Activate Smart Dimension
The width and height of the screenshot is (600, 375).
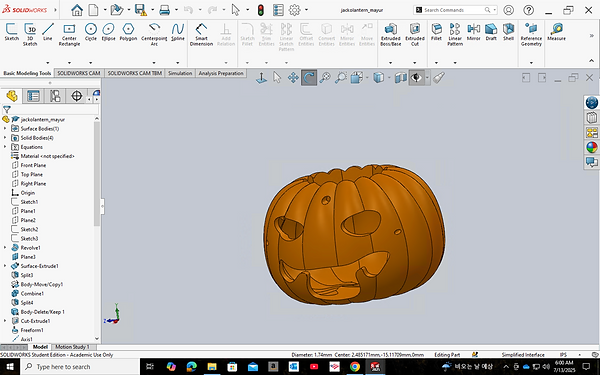coord(201,34)
